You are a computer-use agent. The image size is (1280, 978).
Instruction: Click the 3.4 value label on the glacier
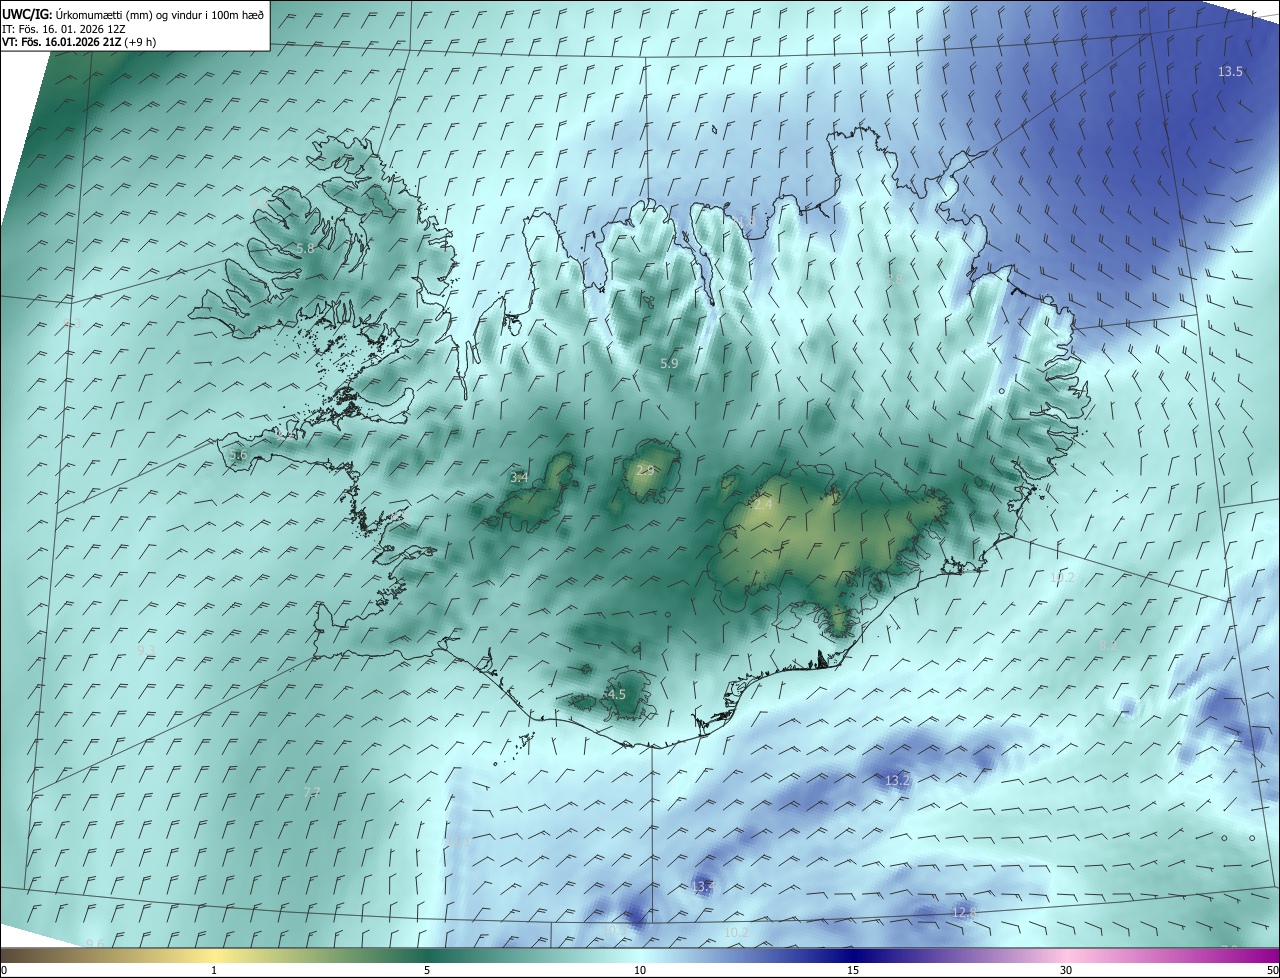click(x=519, y=478)
